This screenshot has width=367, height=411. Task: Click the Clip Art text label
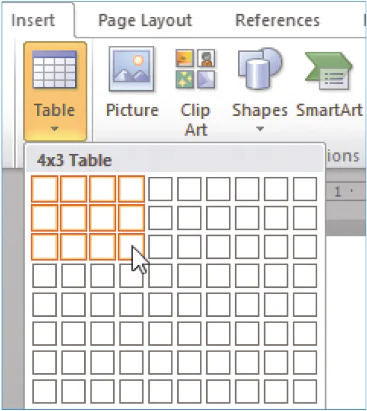(196, 120)
